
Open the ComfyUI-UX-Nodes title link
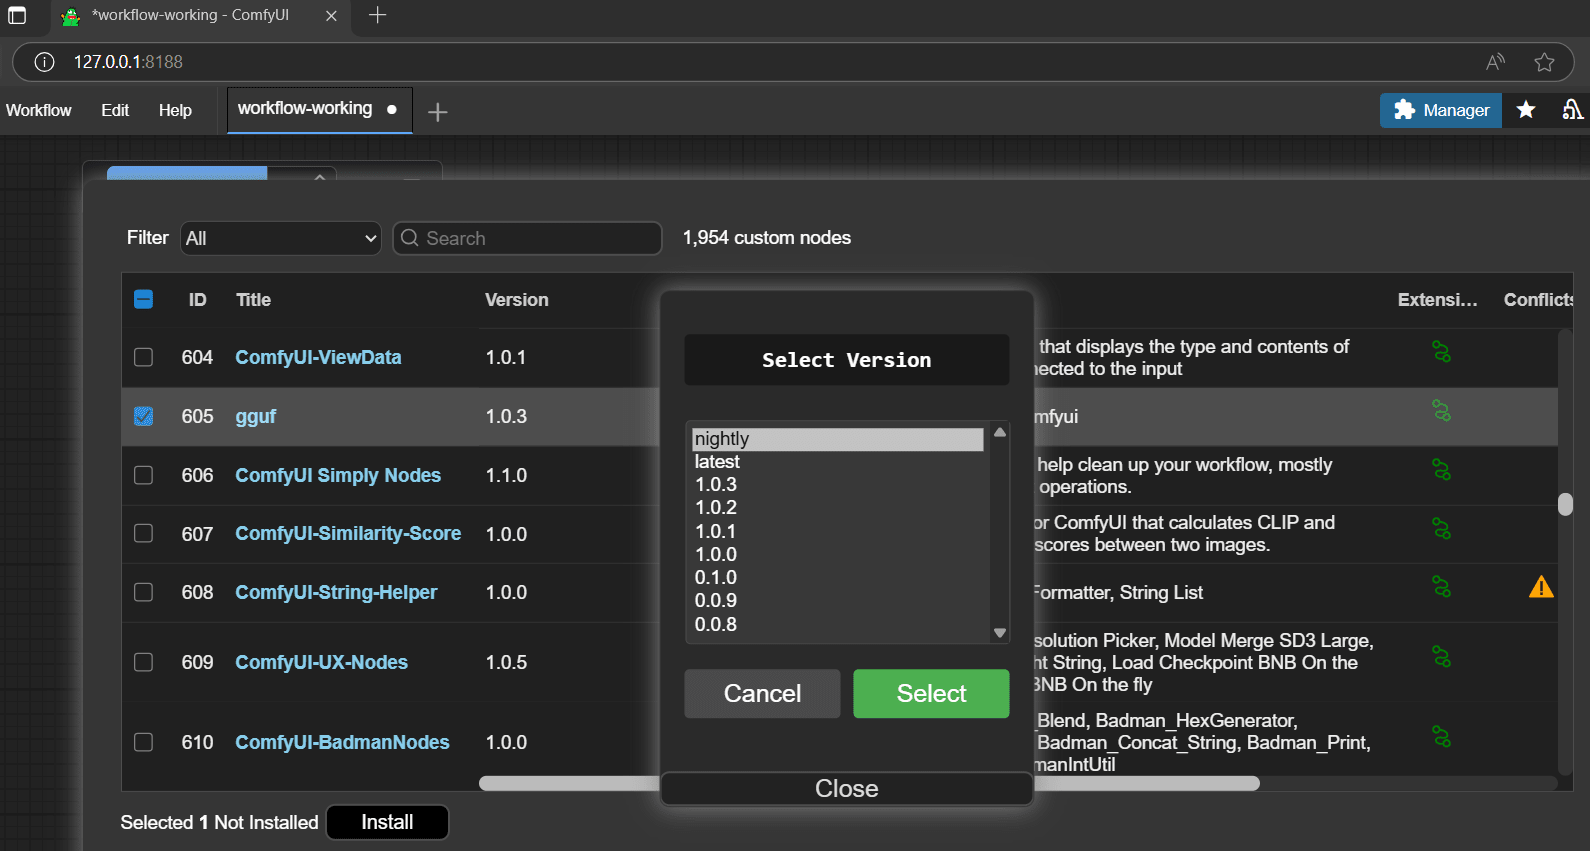[321, 662]
